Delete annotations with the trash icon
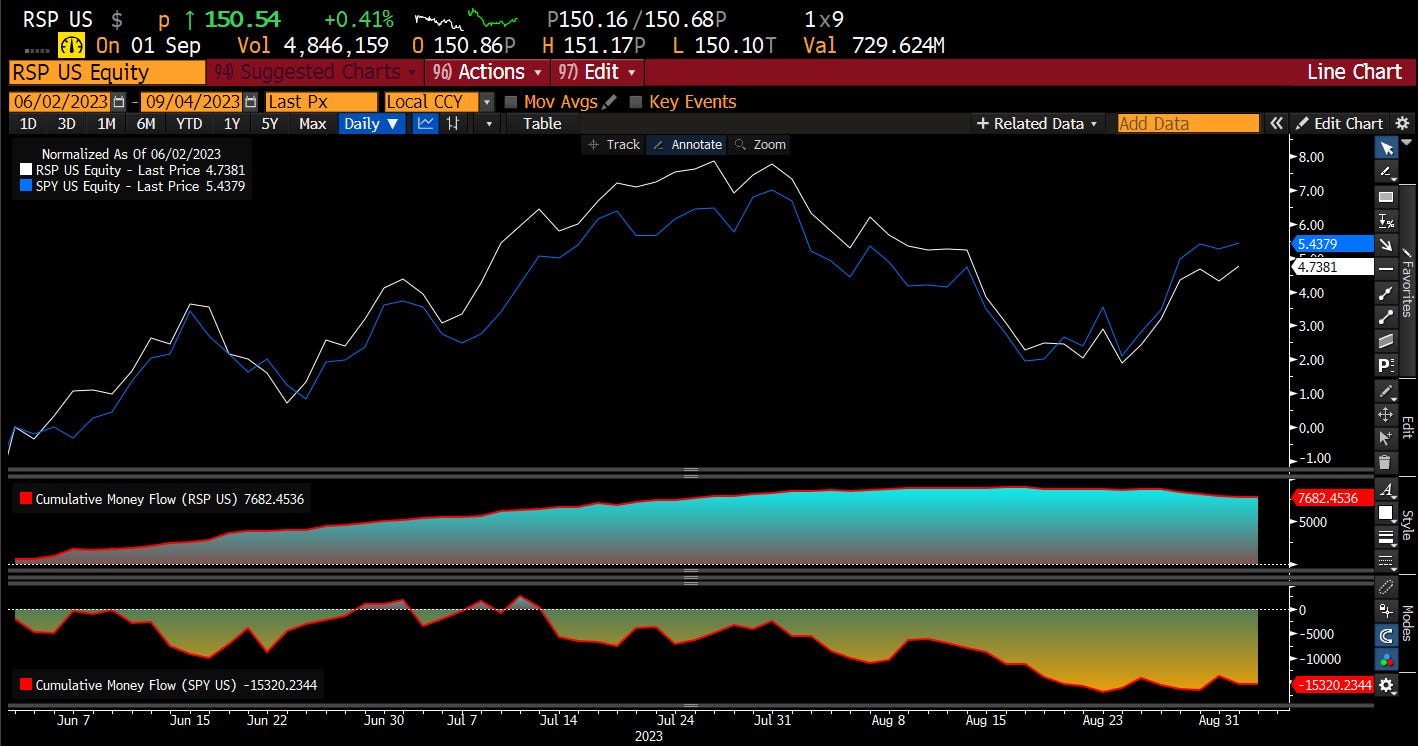Screen dimensions: 1418x746 (x=1386, y=462)
